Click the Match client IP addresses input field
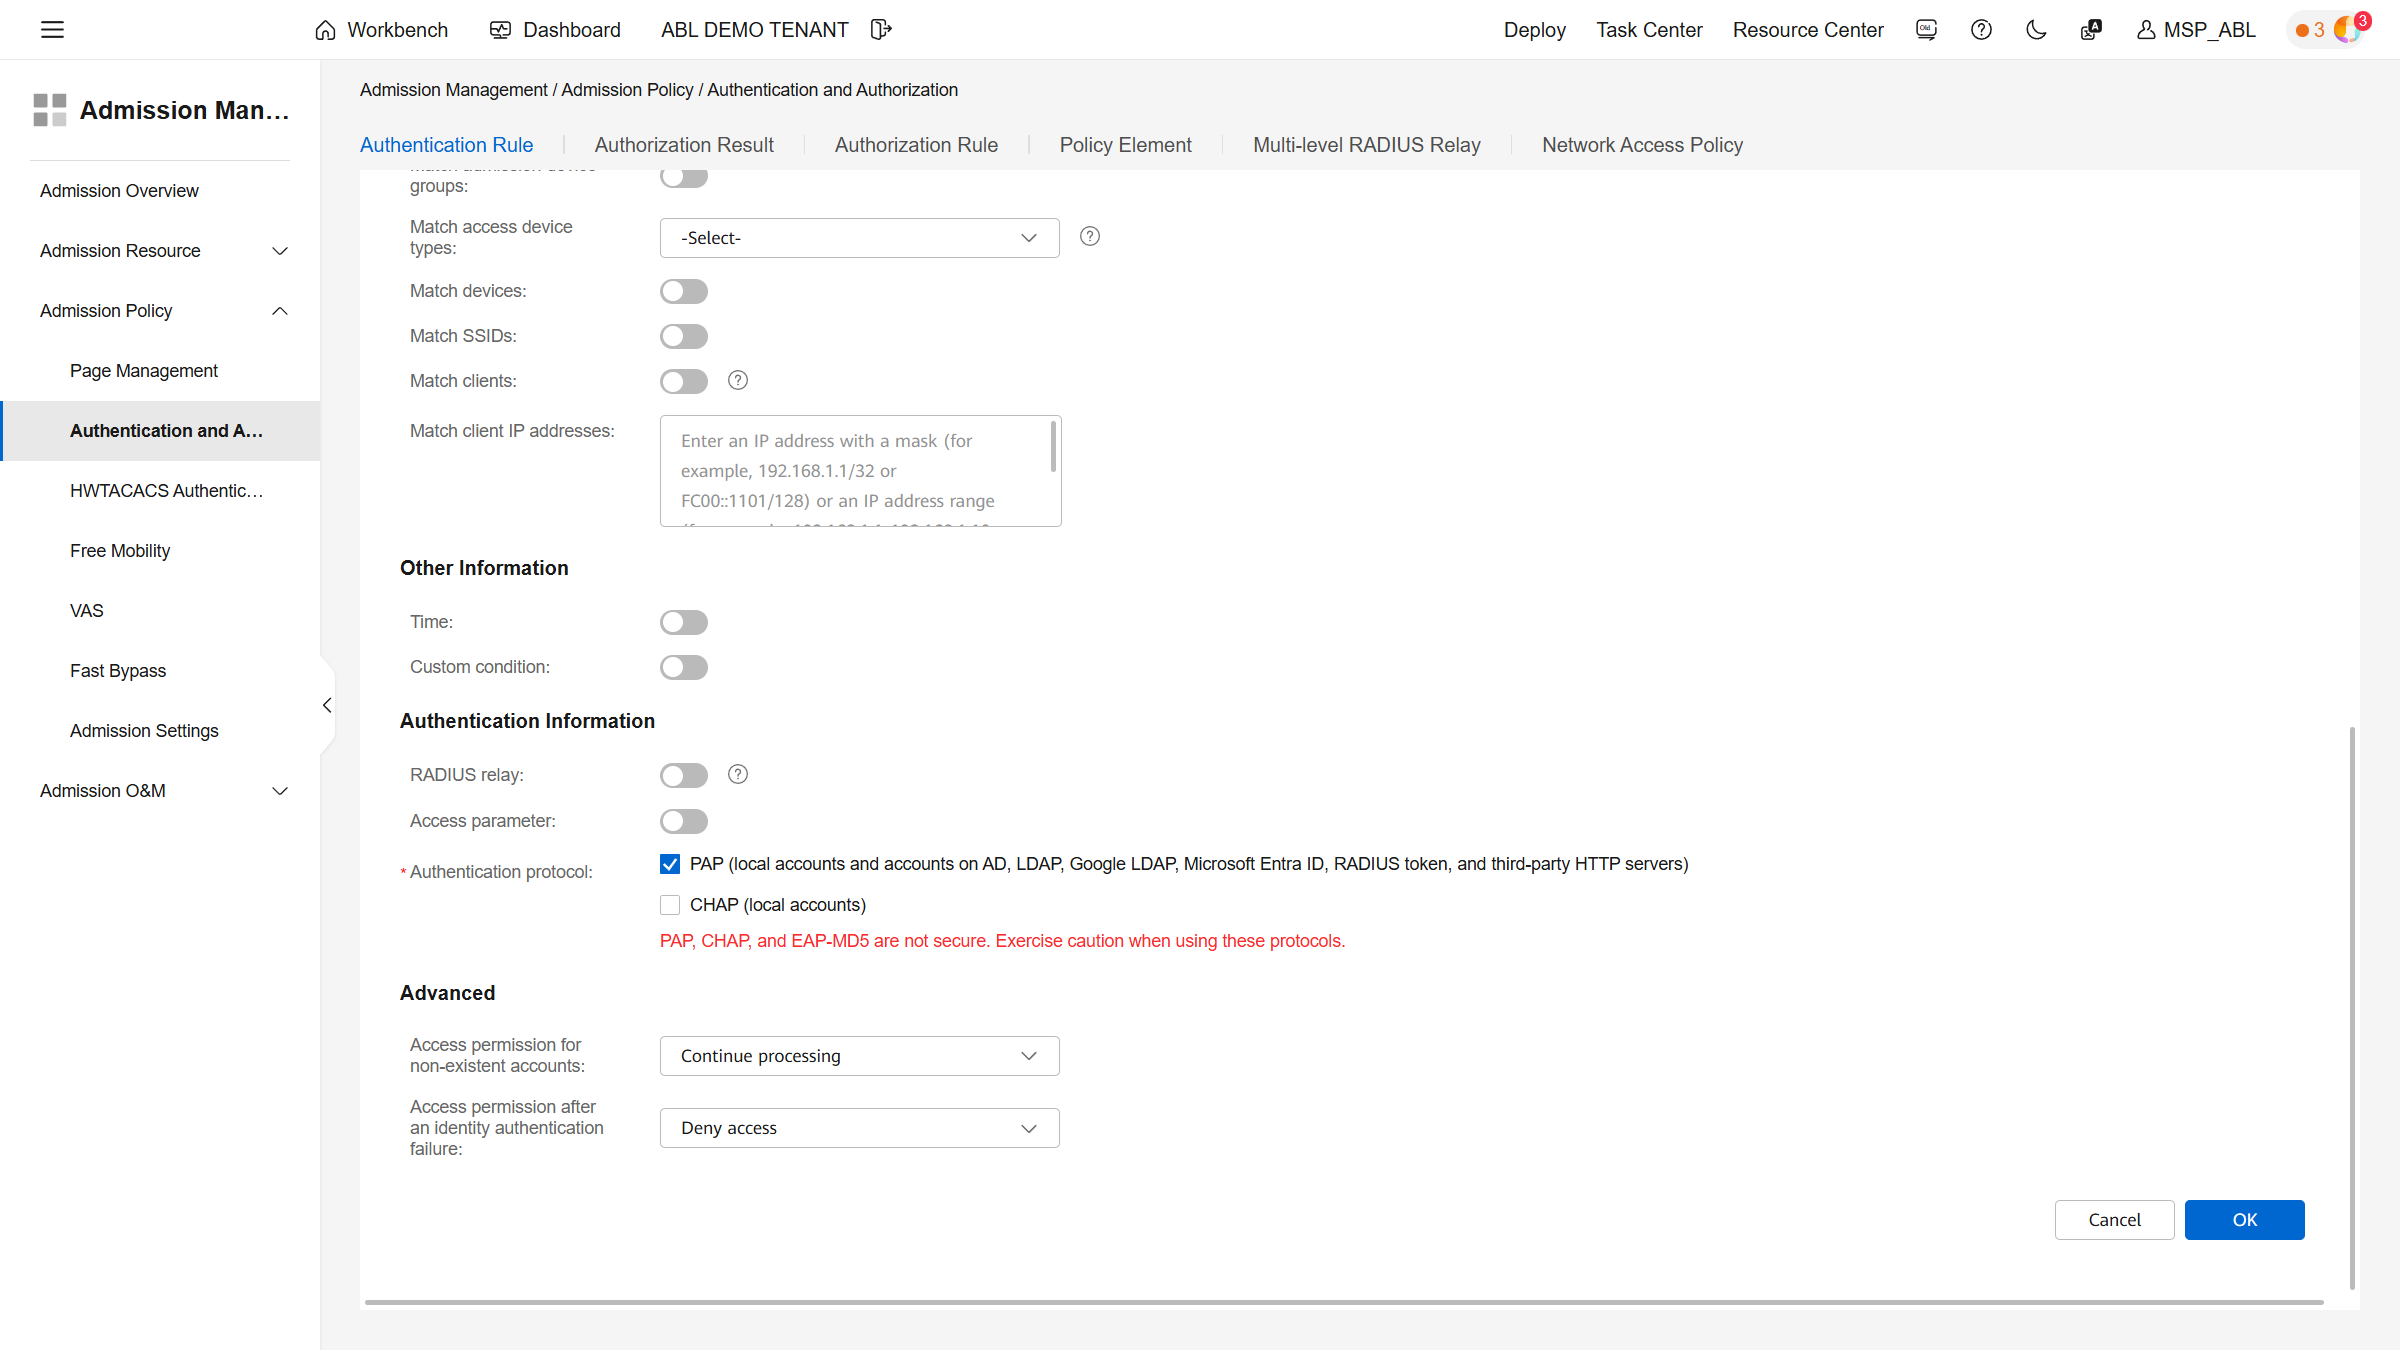 858,470
